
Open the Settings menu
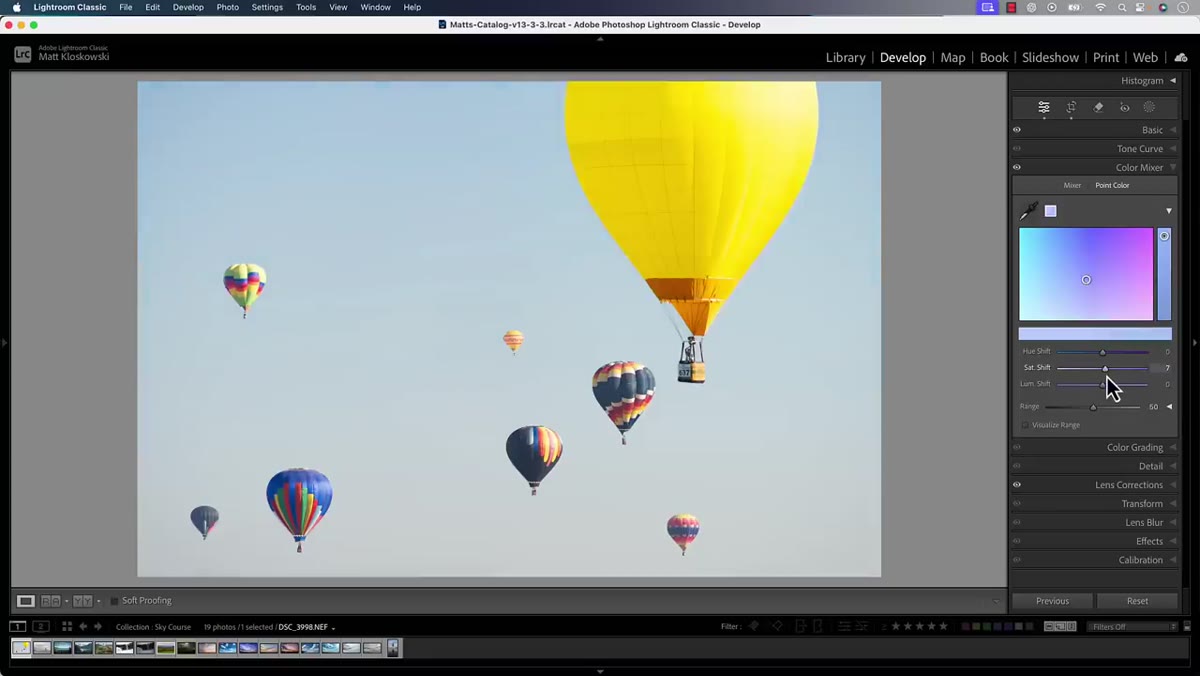[267, 7]
